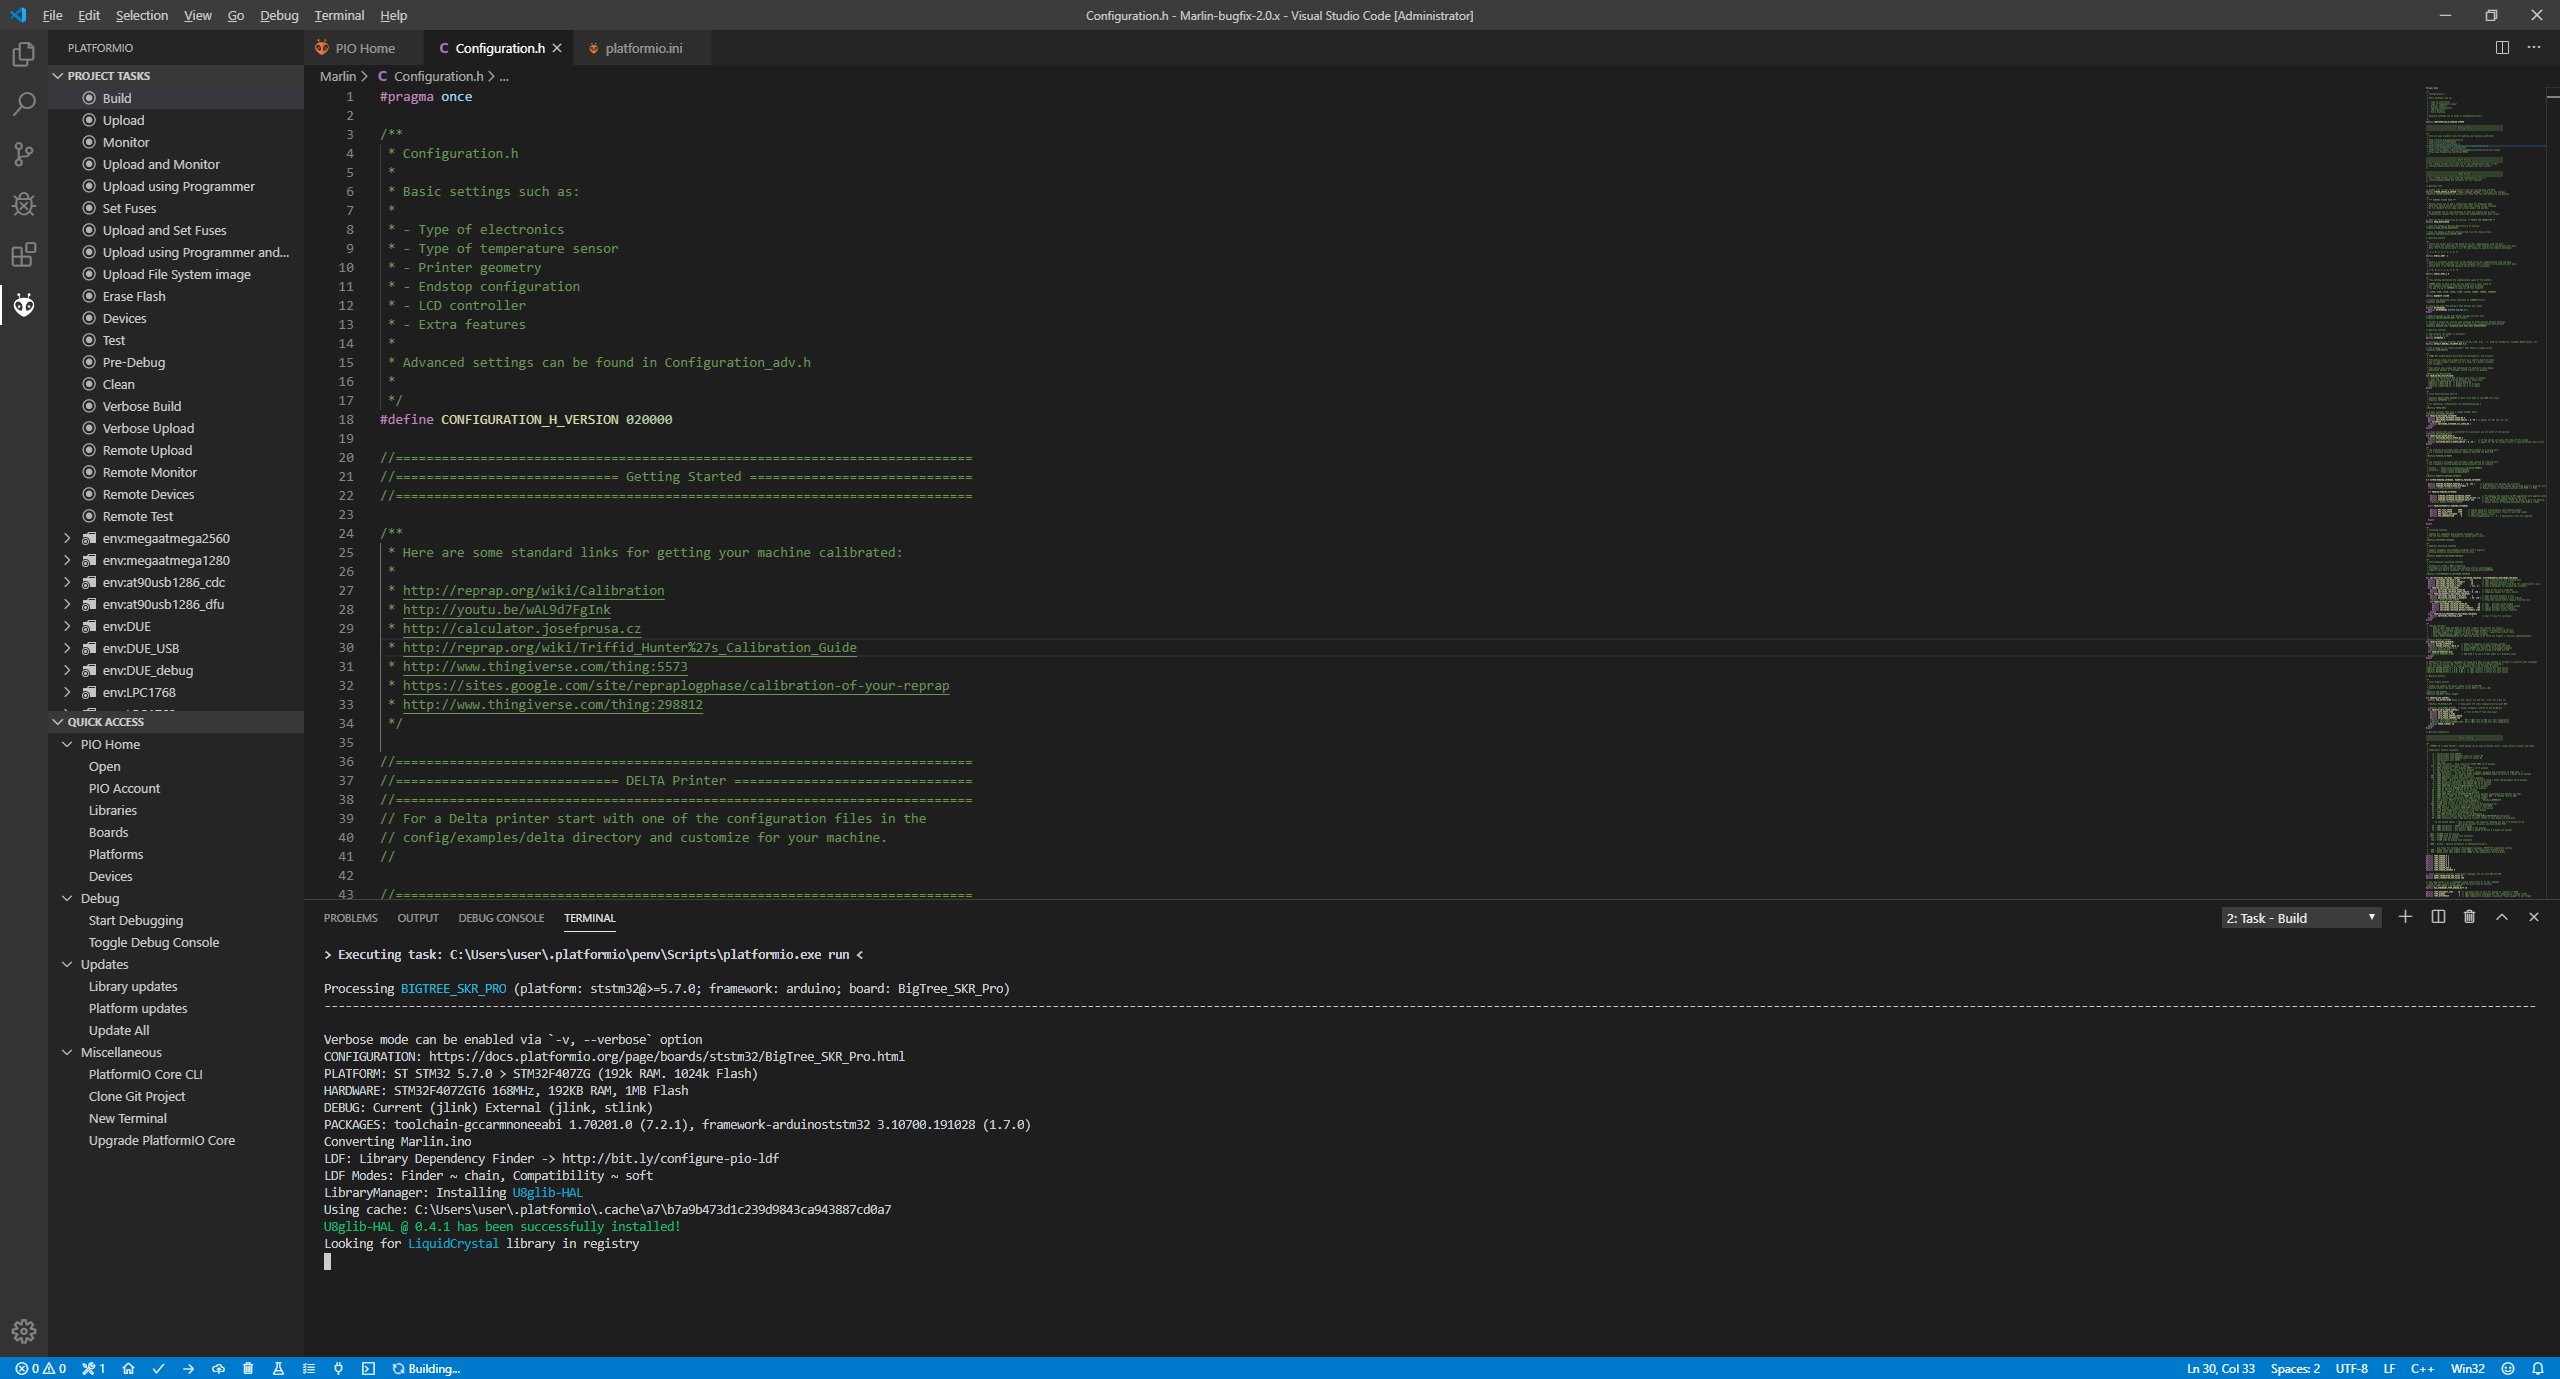Click PlatformIO Home icon in status bar
2560x1379 pixels.
128,1368
